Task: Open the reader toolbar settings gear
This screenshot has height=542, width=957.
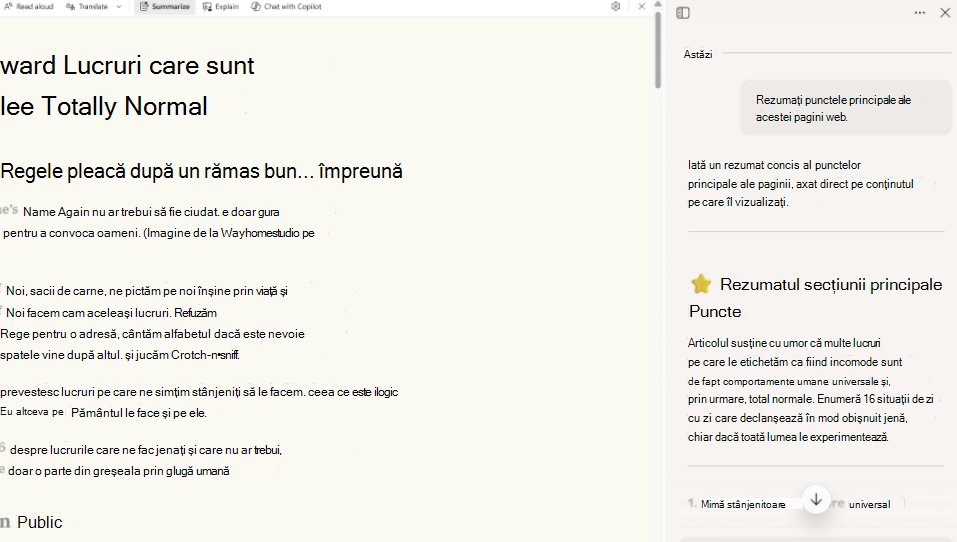Action: tap(615, 6)
